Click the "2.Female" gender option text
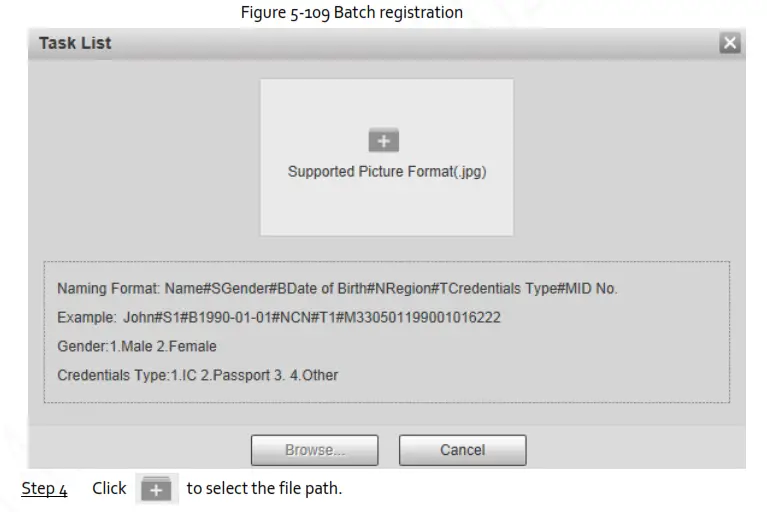This screenshot has height=512, width=767. pyautogui.click(x=188, y=346)
